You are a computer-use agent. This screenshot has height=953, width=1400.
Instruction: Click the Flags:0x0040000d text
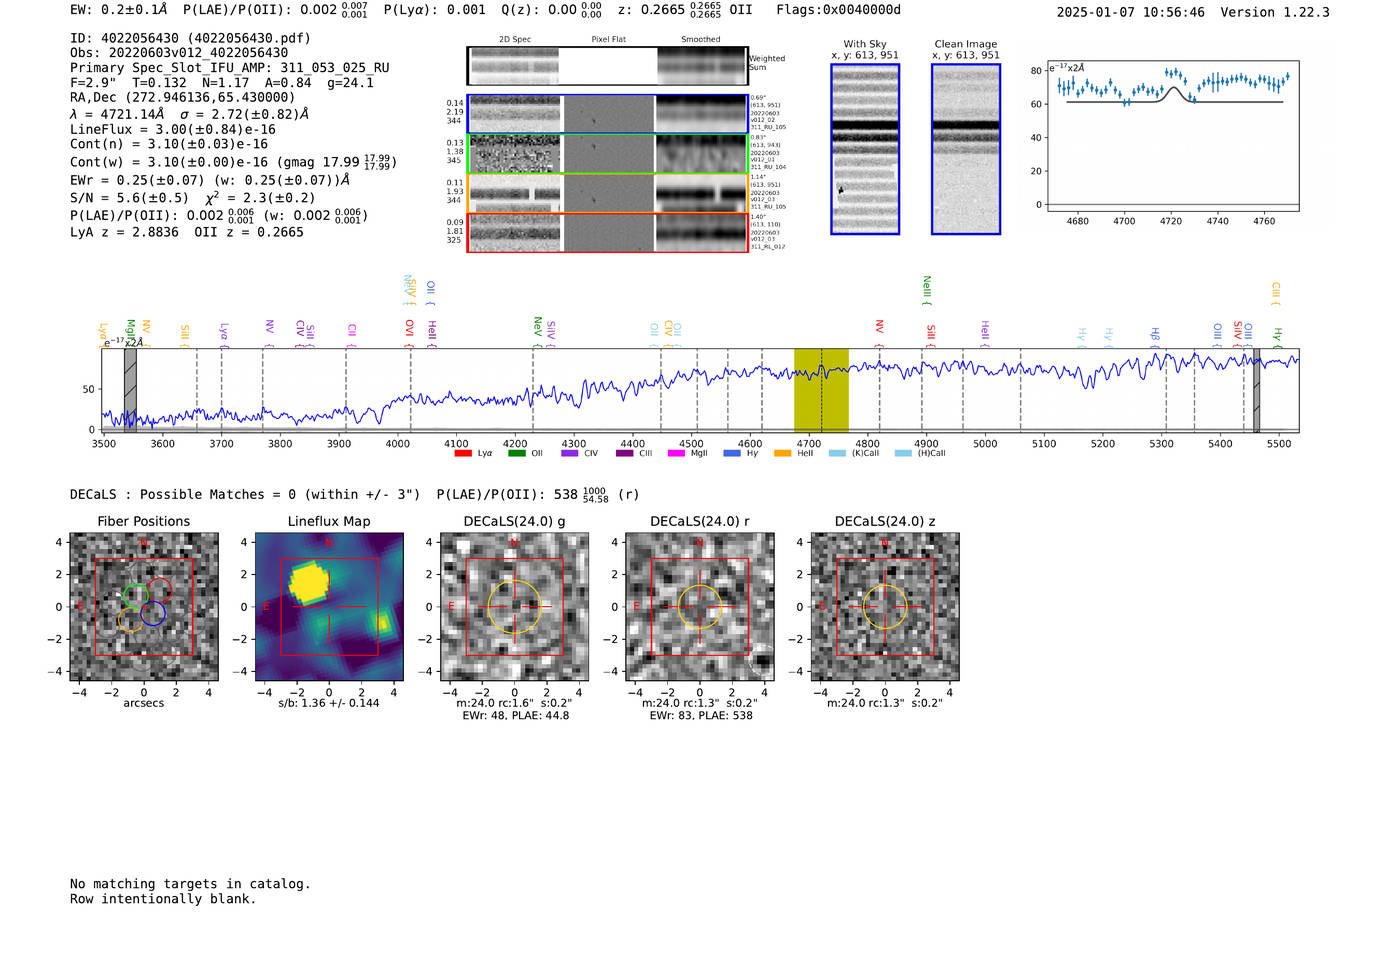point(839,10)
